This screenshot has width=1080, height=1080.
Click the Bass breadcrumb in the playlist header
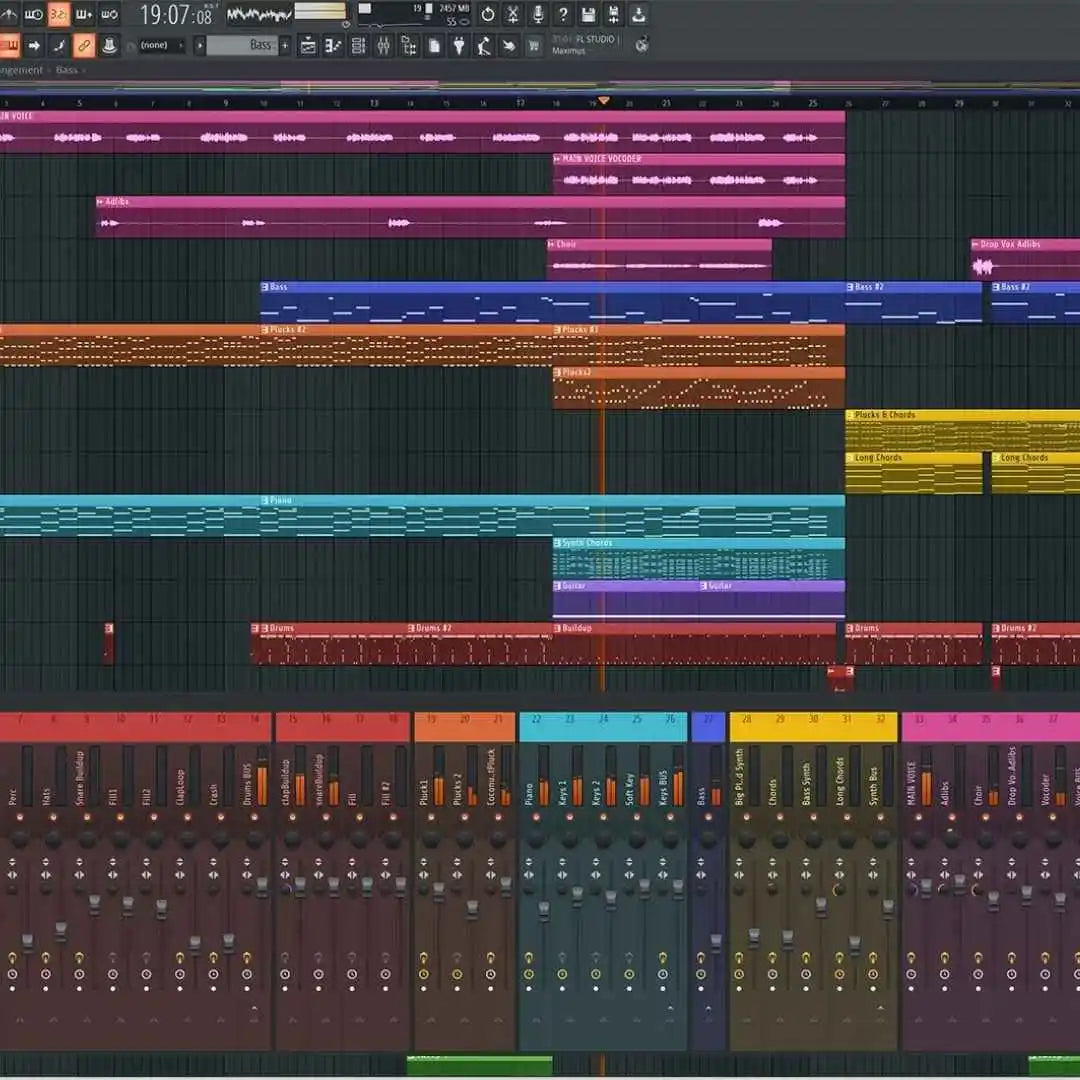click(x=67, y=70)
